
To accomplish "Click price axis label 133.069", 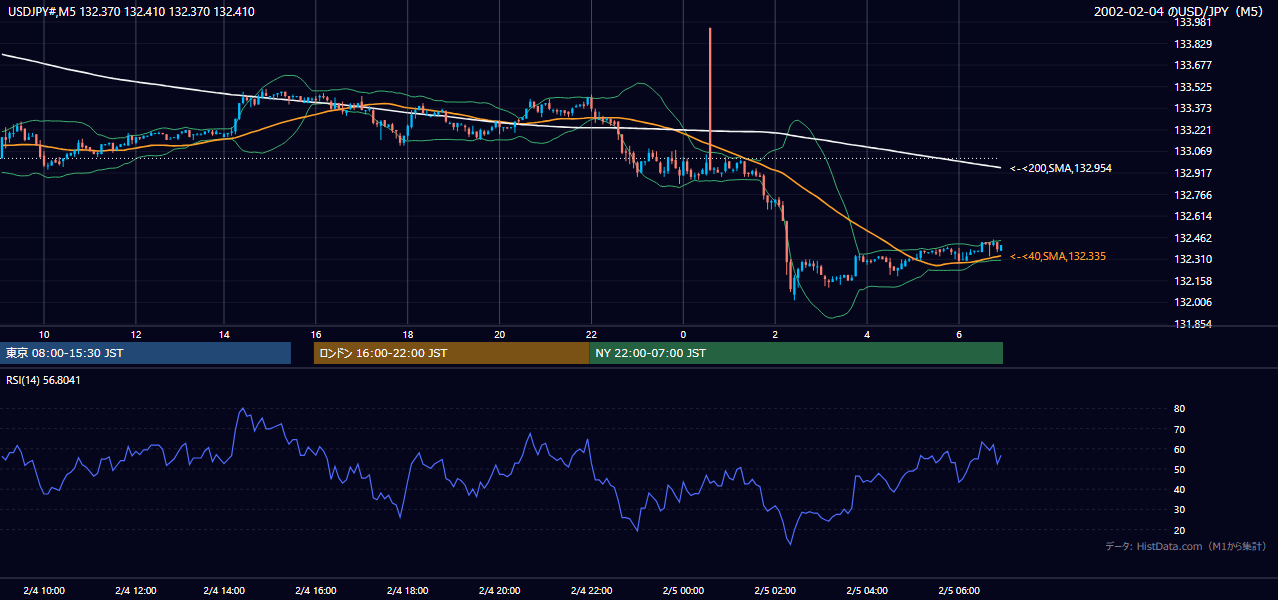I will pos(1192,151).
